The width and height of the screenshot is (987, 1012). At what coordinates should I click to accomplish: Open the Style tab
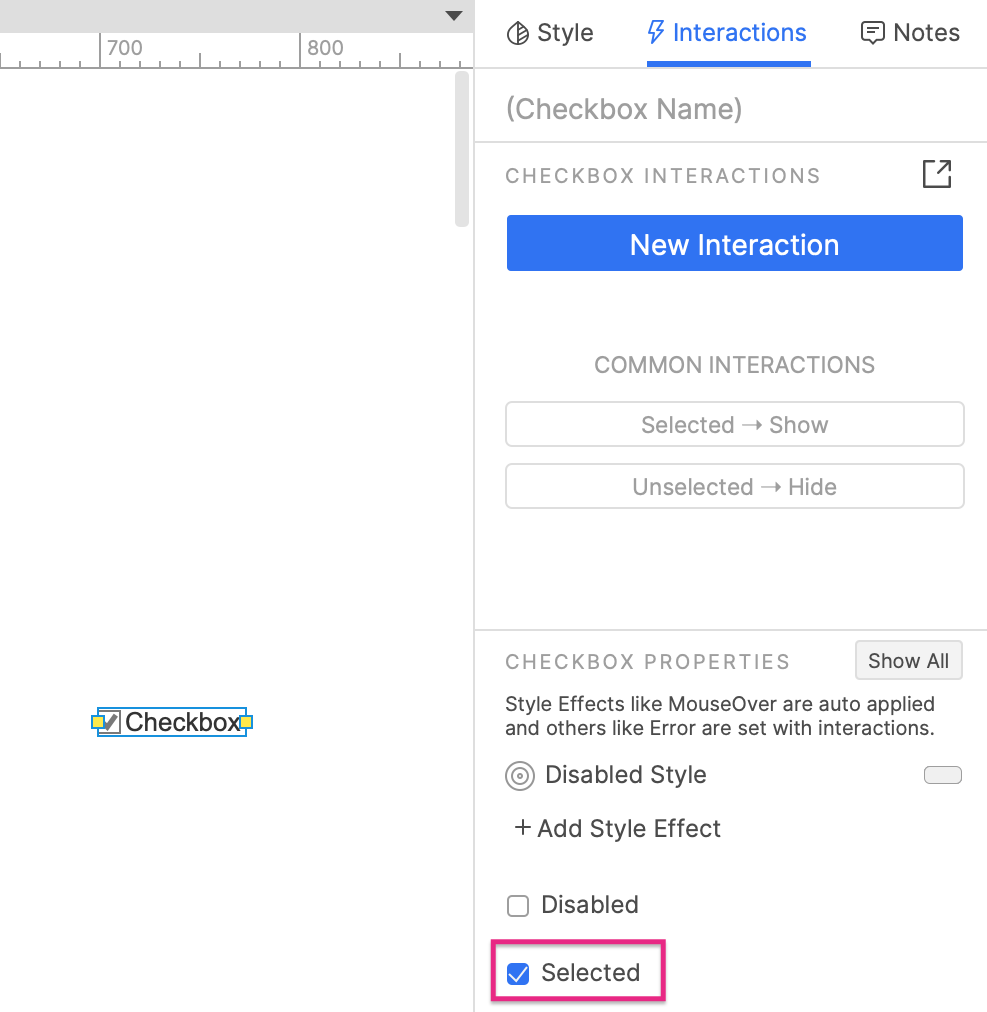pos(549,33)
